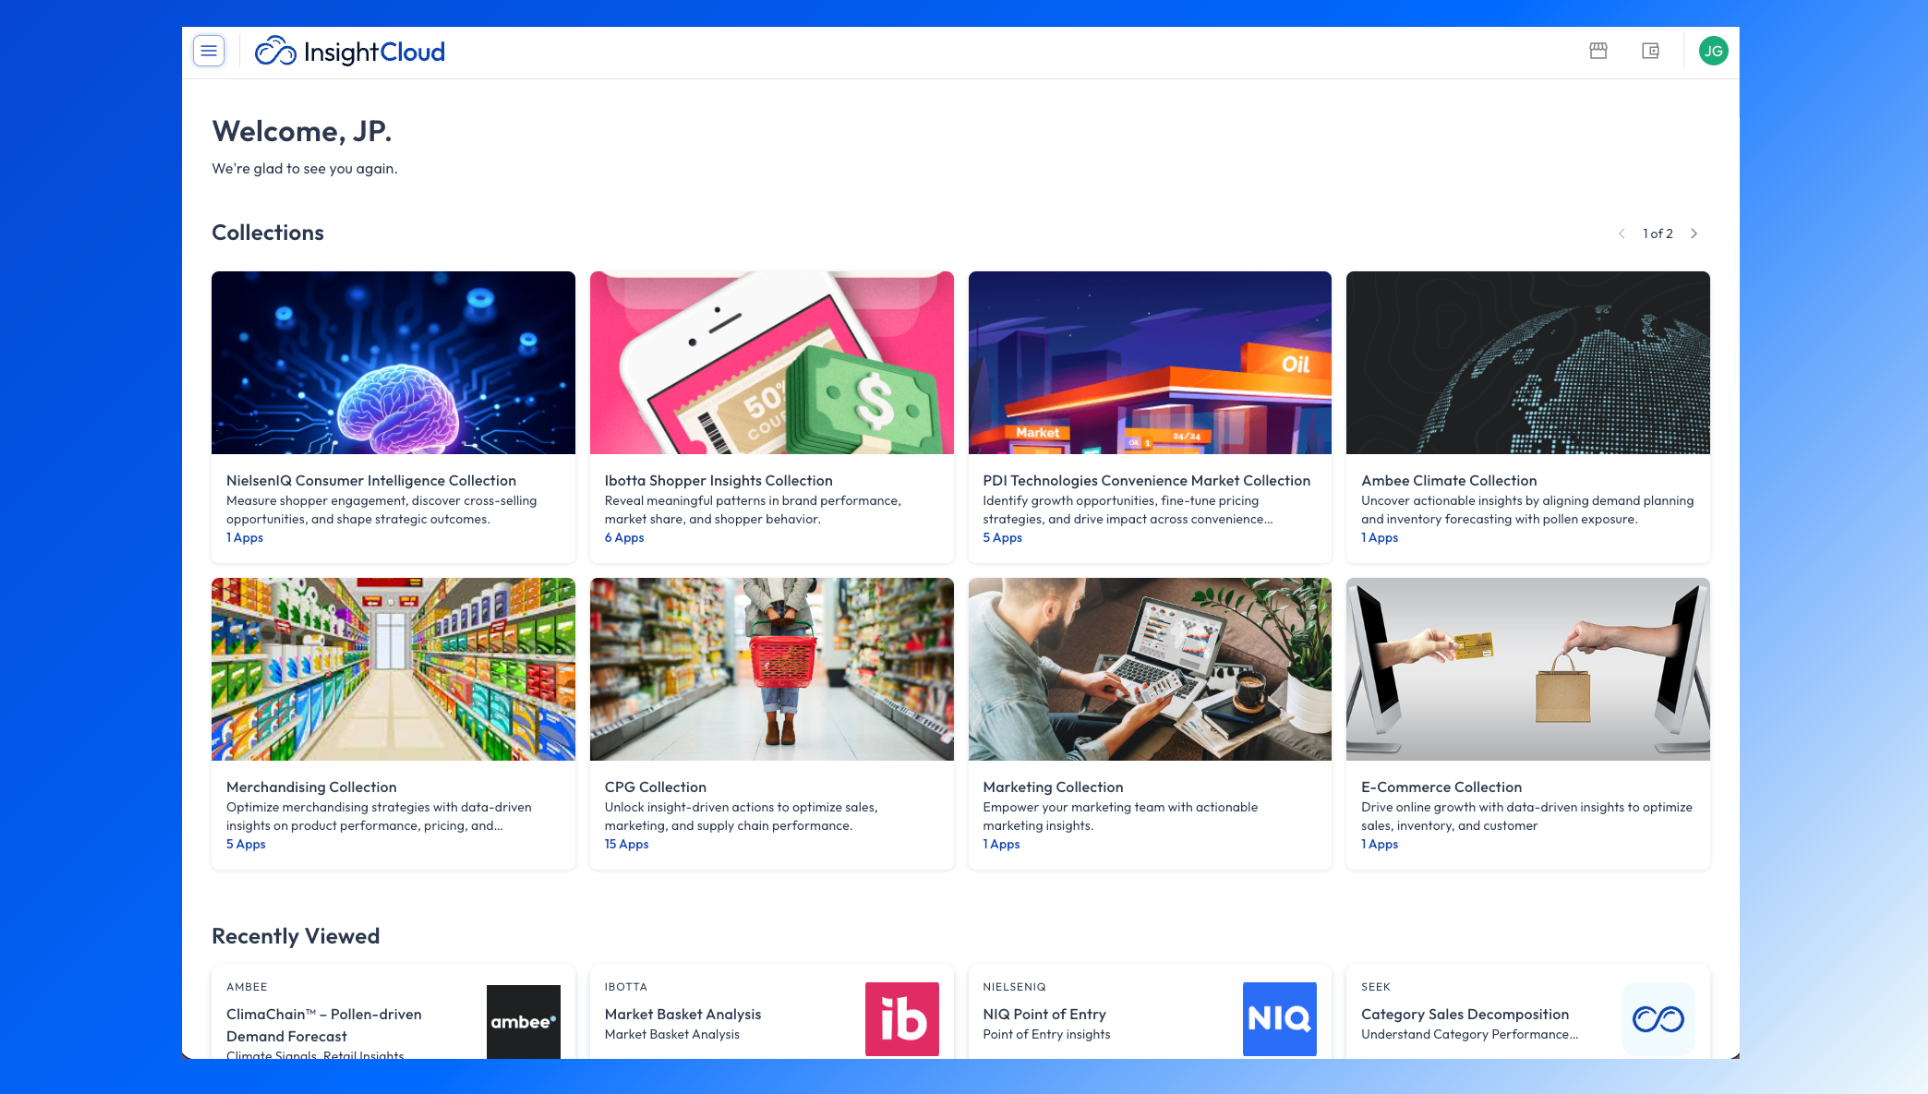The image size is (1928, 1094).
Task: Click 1 Apps under NielsenIQ collection
Action: (245, 538)
